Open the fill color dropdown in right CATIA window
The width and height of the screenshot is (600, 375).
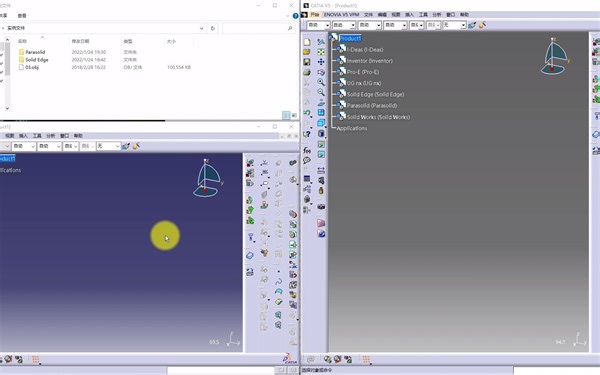click(x=318, y=25)
